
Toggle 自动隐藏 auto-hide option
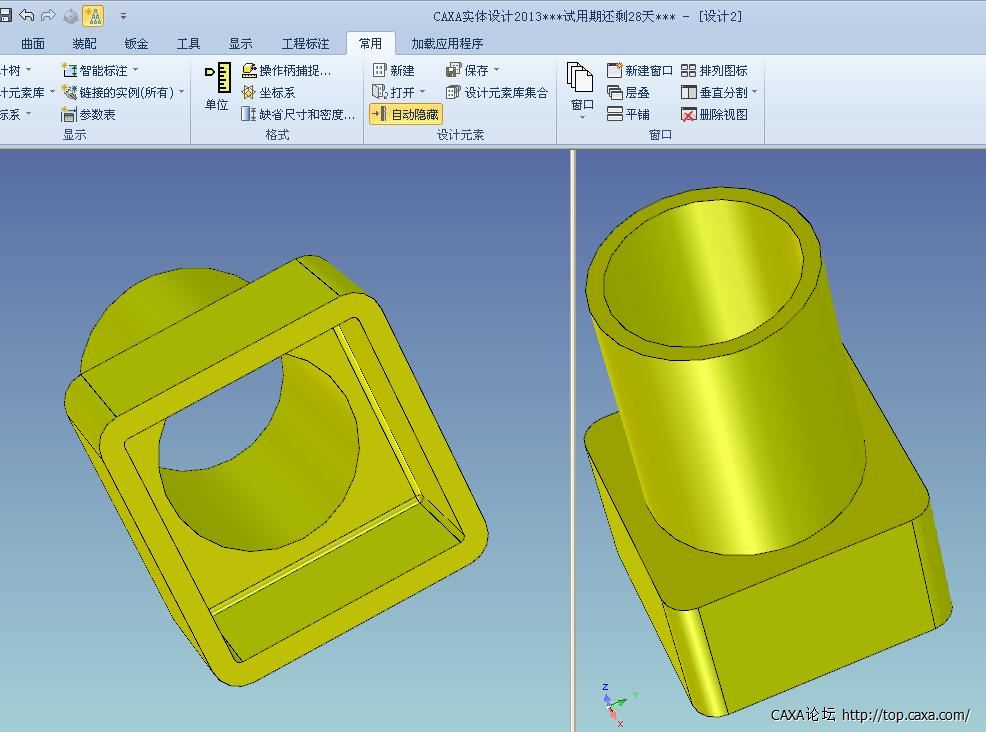[x=406, y=115]
